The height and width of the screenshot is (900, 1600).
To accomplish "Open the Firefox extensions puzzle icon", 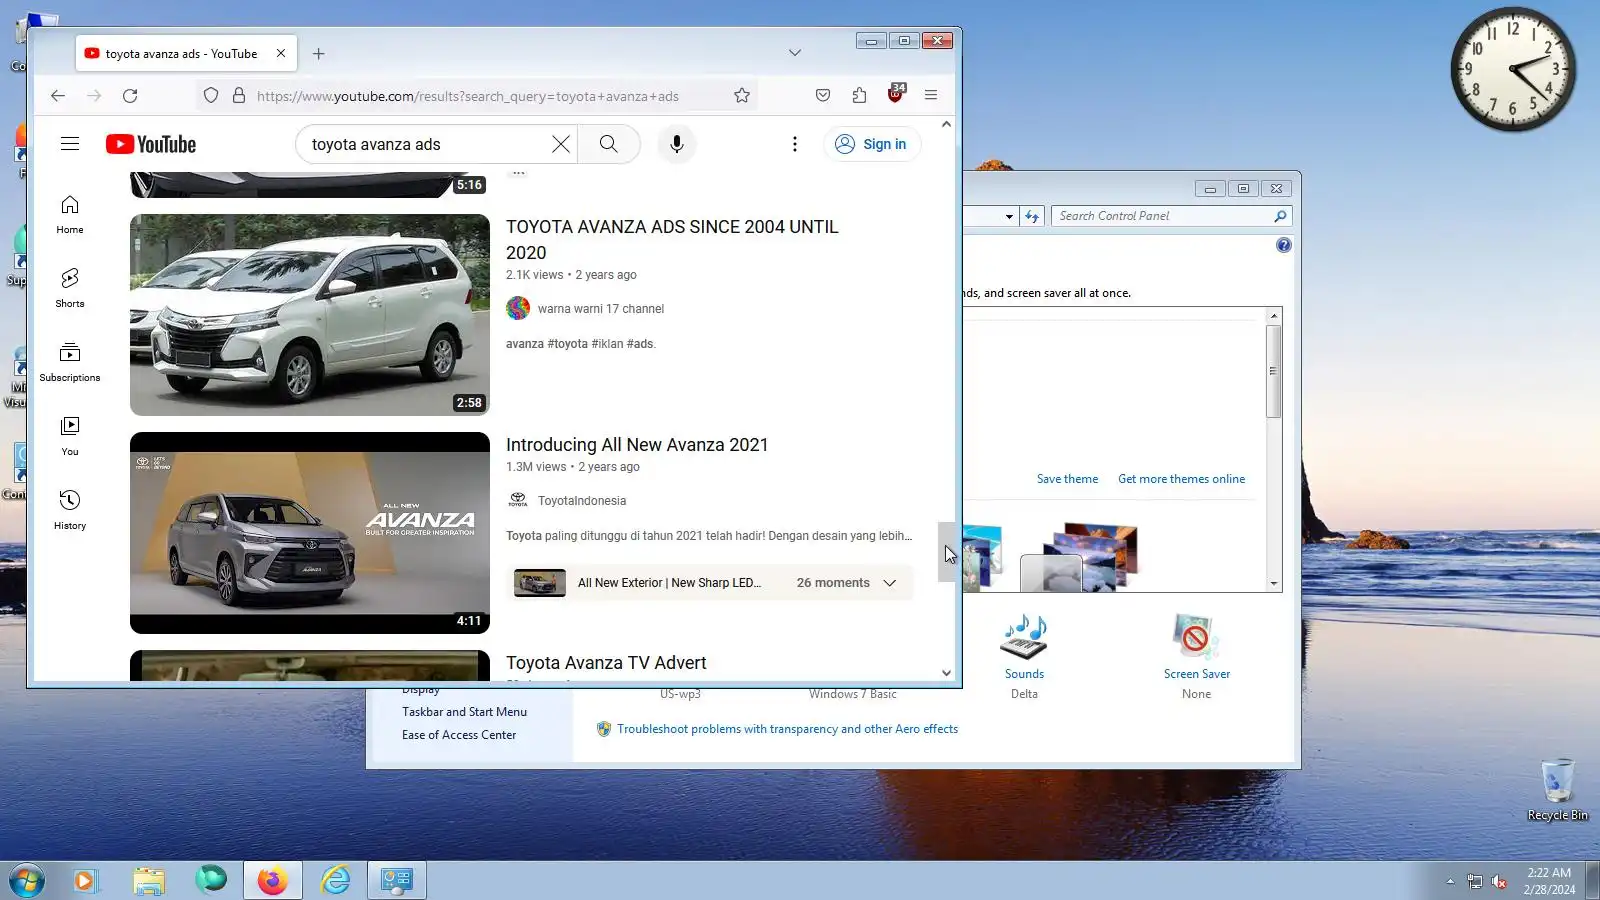I will pyautogui.click(x=859, y=96).
